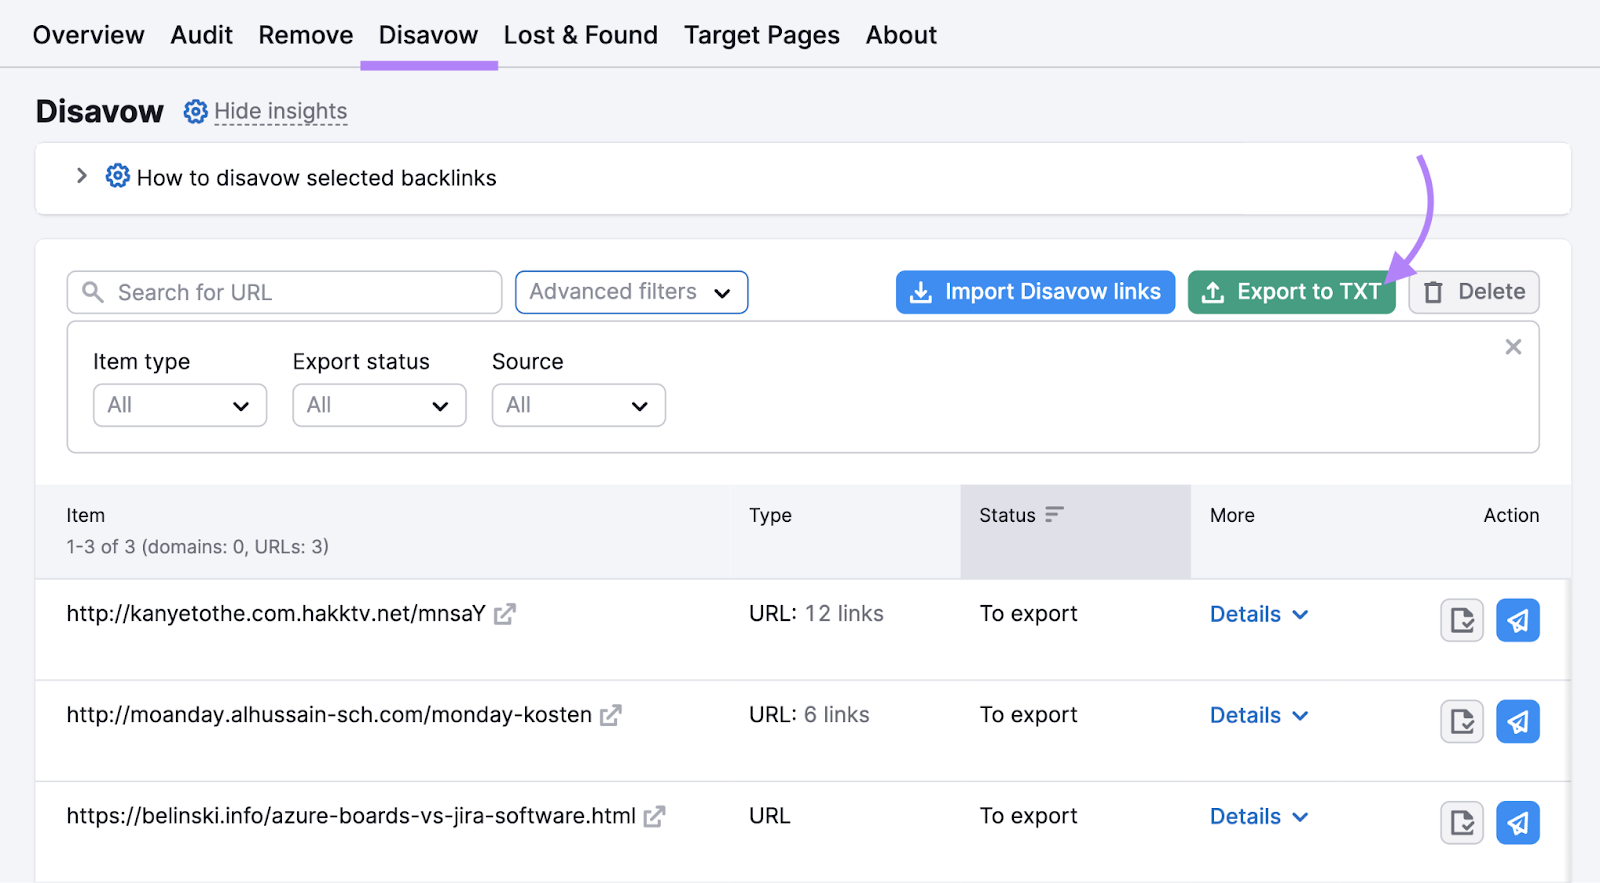1600x883 pixels.
Task: Expand Details for moanday.alhussain-sch.com row
Action: (x=1259, y=715)
